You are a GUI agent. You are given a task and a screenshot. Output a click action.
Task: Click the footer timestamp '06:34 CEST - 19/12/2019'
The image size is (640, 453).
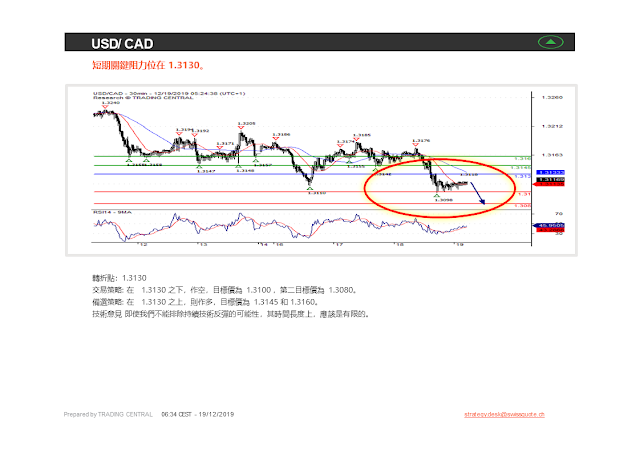(x=198, y=414)
